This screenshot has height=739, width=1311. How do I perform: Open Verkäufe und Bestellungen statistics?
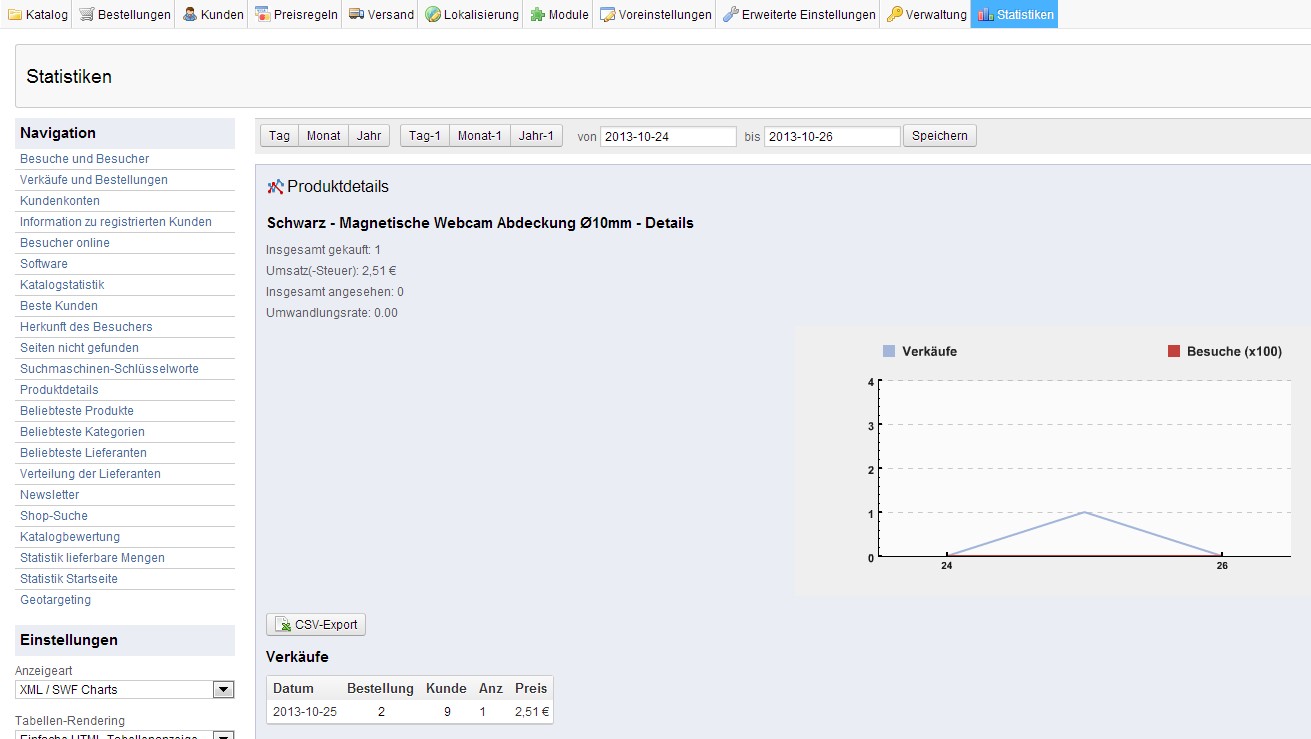(x=94, y=180)
